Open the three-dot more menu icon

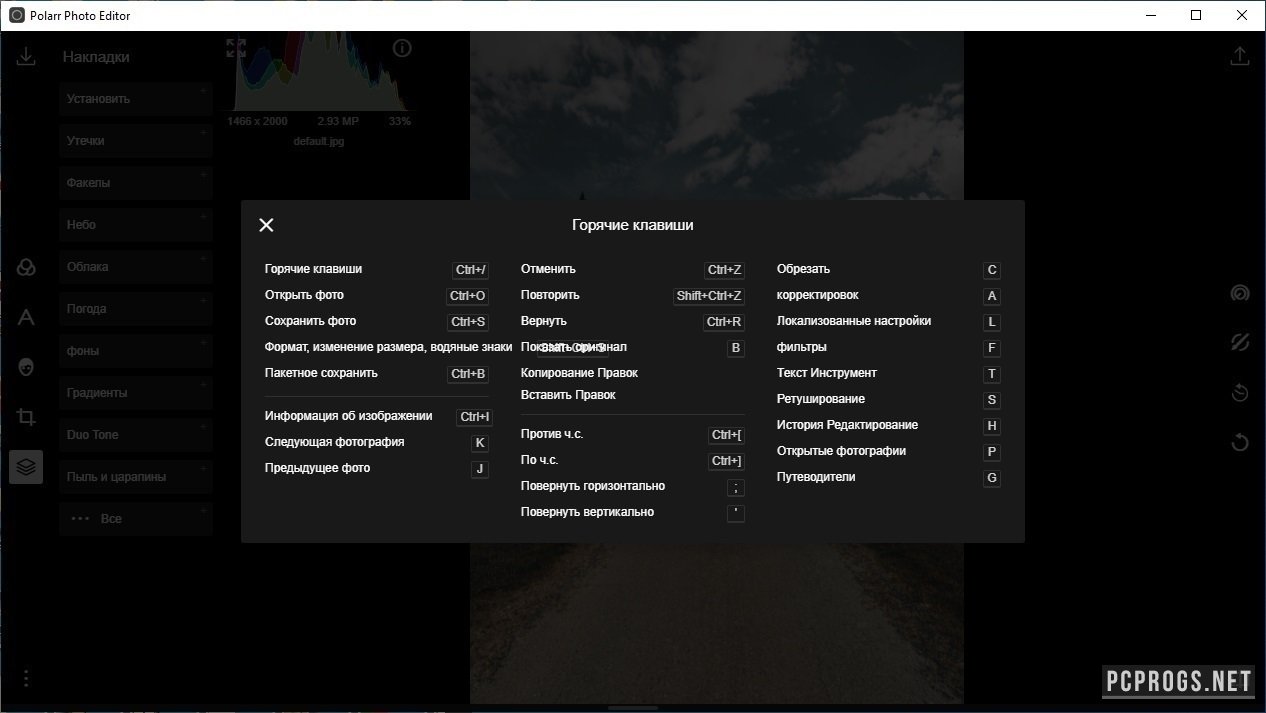click(26, 679)
